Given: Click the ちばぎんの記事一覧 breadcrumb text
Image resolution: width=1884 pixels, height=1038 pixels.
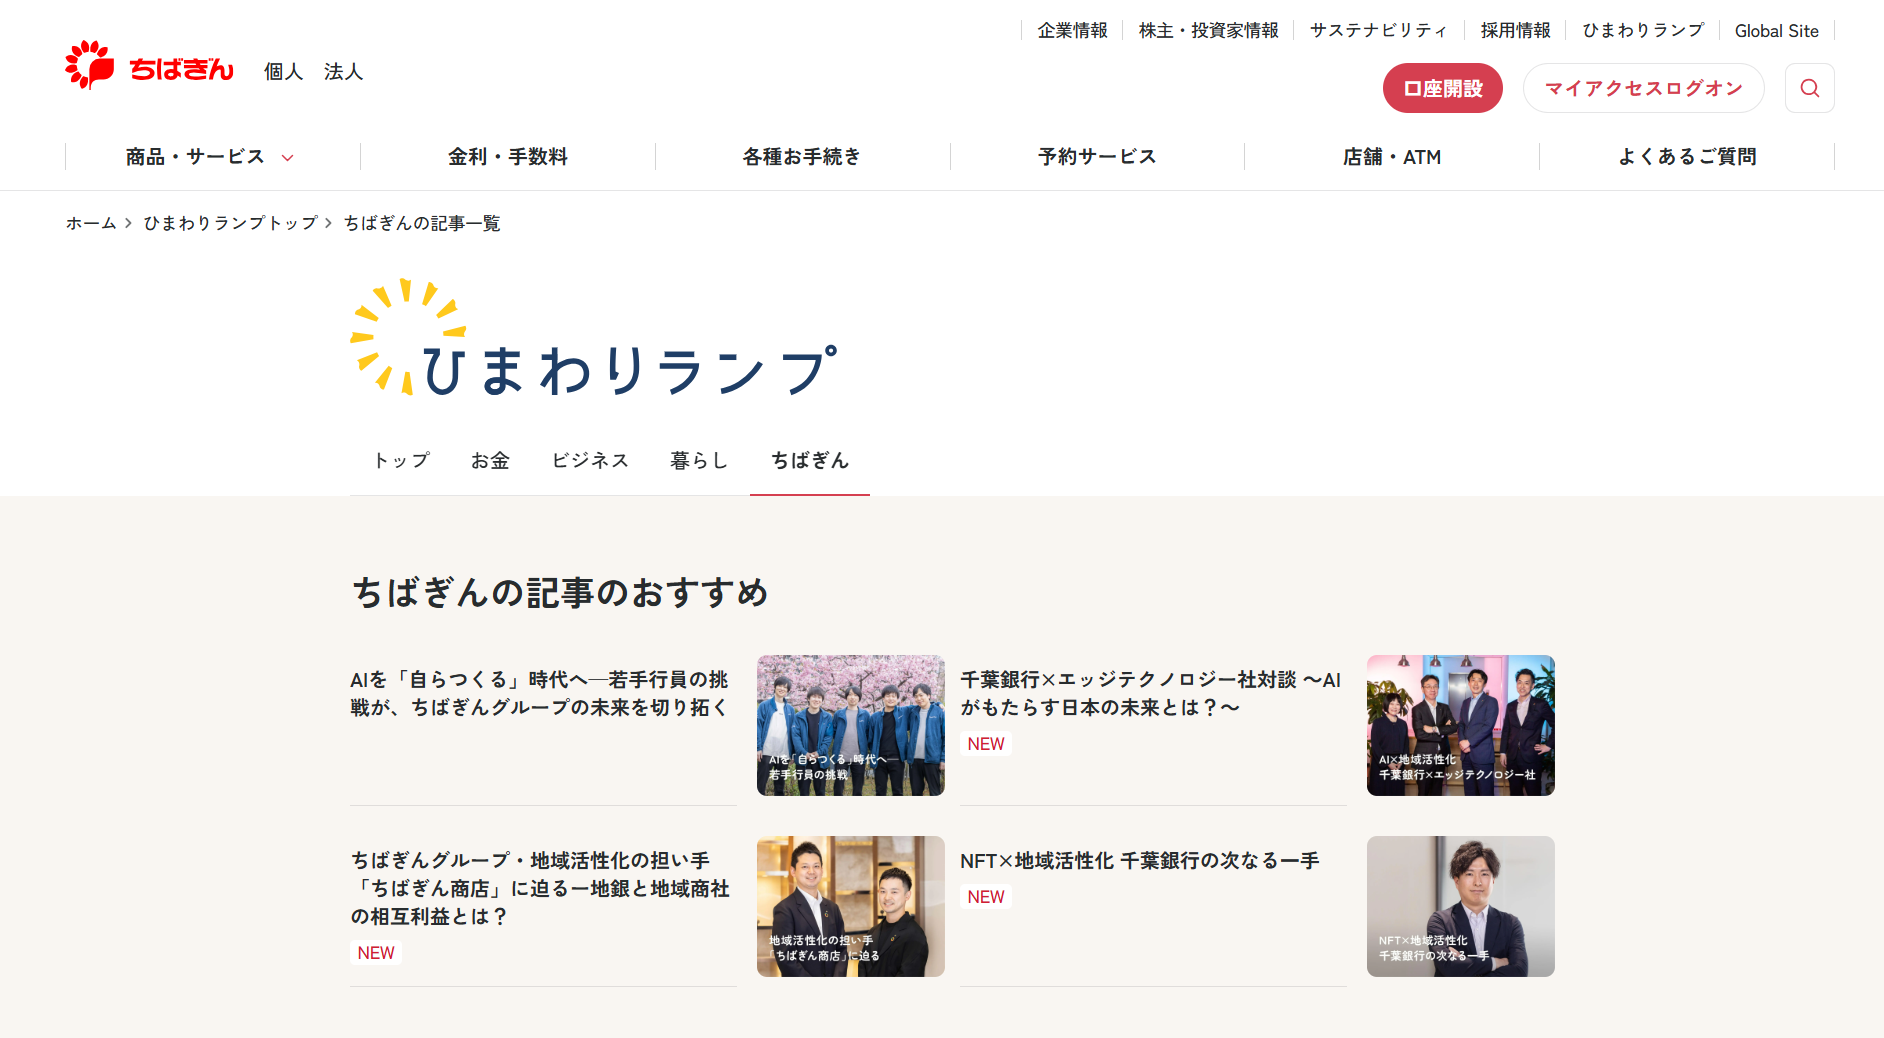Looking at the screenshot, I should pos(422,223).
